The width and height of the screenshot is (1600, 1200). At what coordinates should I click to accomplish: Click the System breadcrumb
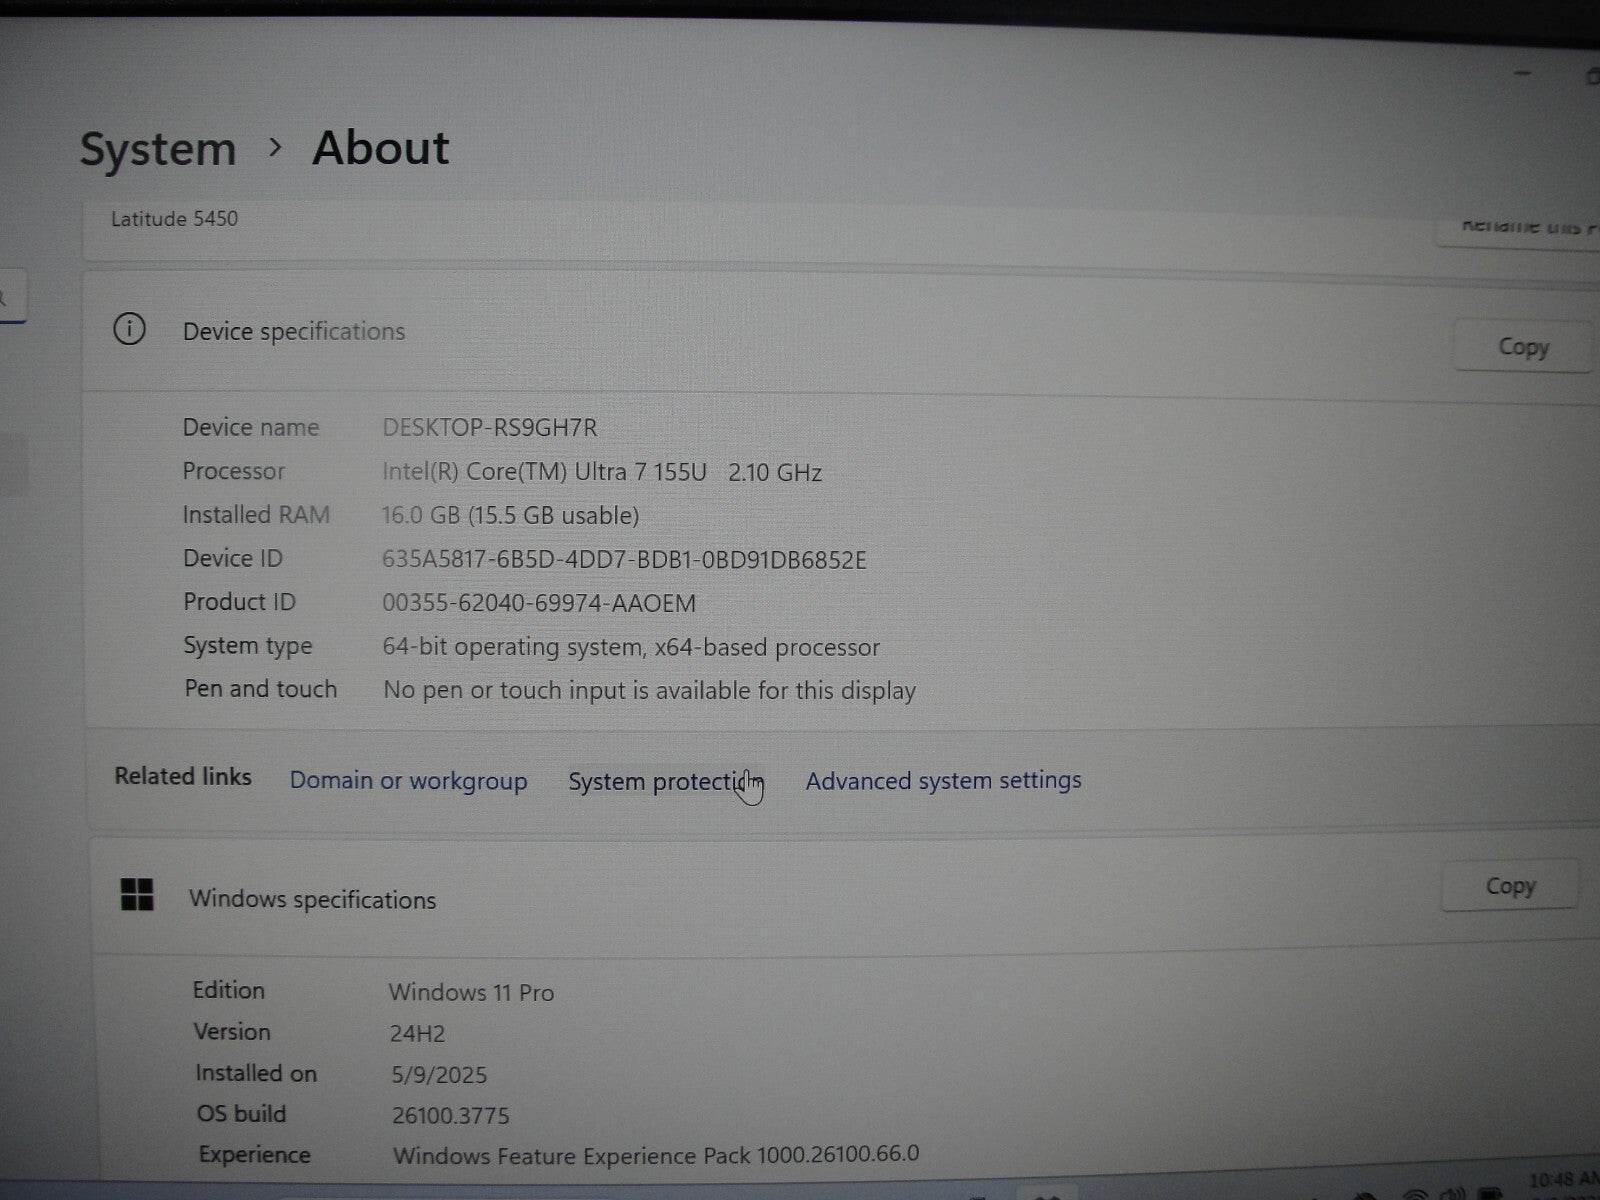coord(158,148)
